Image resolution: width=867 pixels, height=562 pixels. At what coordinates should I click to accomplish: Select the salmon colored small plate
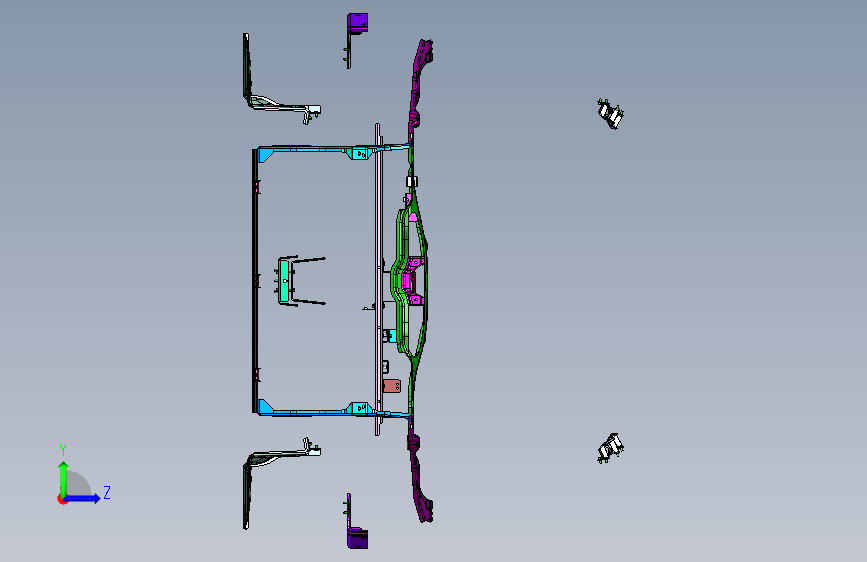pos(392,386)
